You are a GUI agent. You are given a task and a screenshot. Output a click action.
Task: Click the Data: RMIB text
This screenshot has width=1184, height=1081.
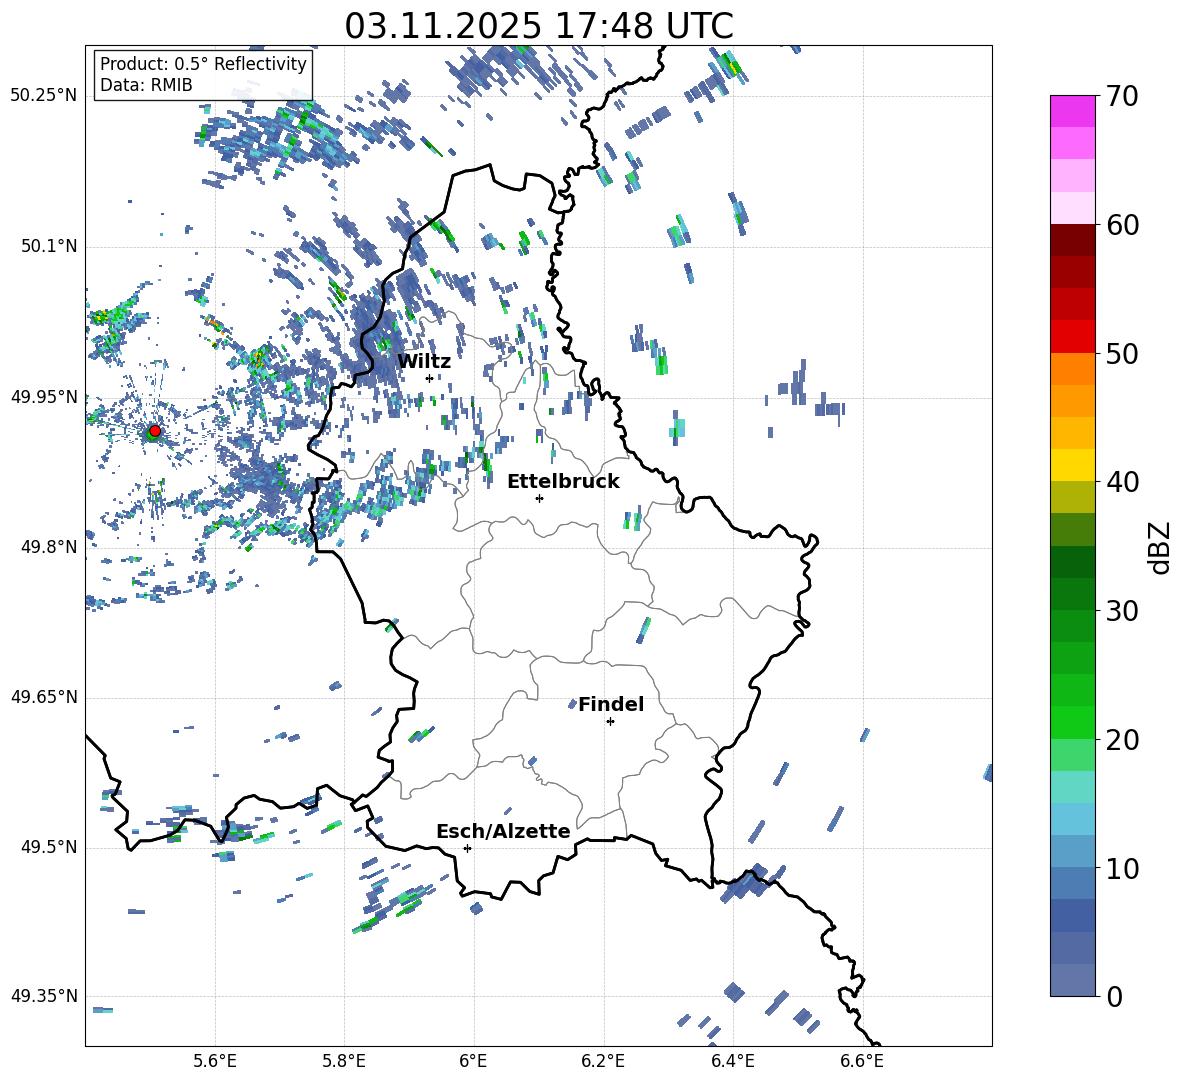click(x=146, y=85)
